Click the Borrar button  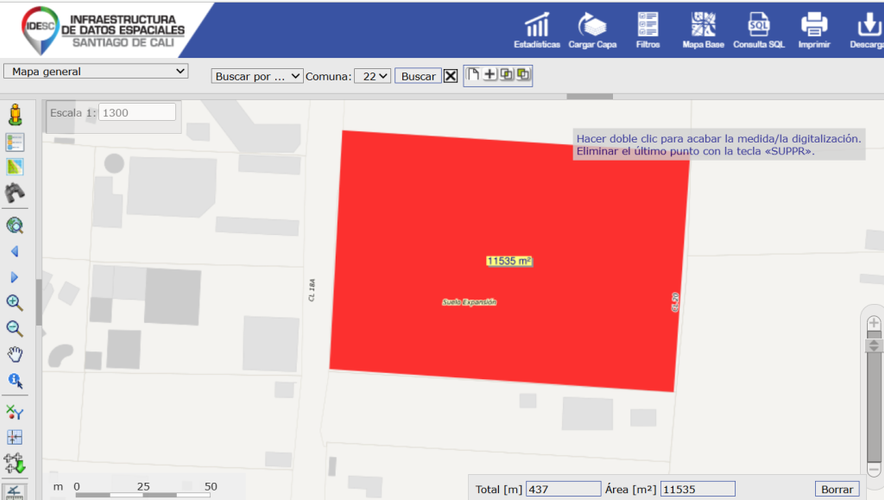(x=837, y=489)
